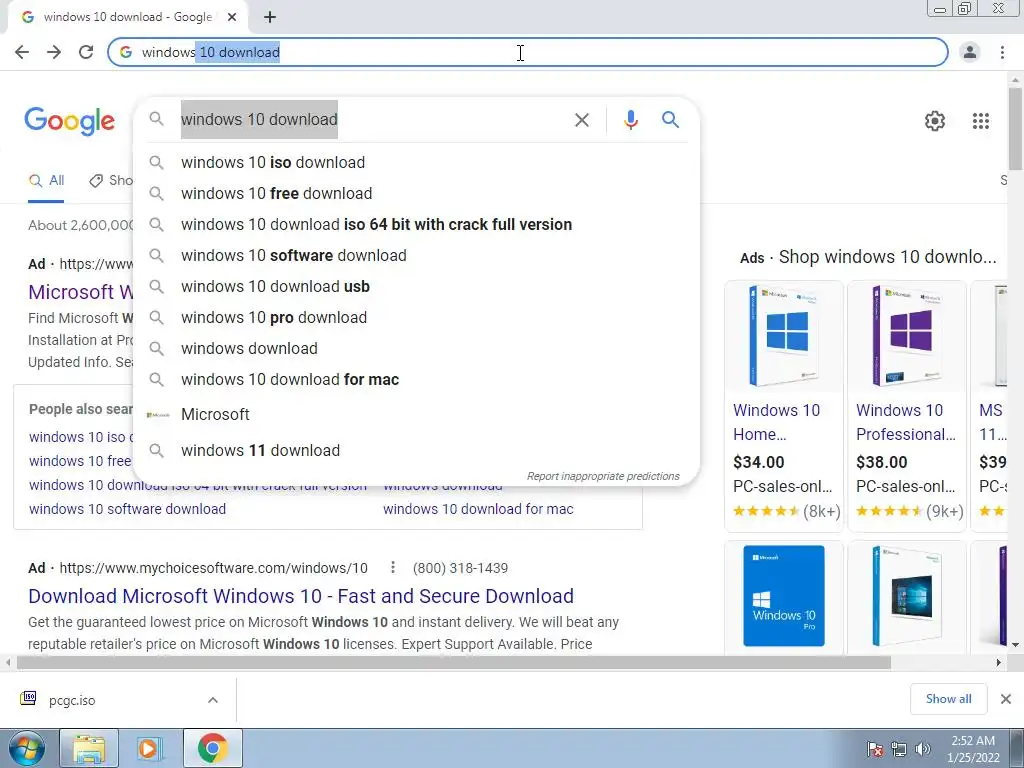
Task: Choose suggestion 'windows 10 software download'
Action: click(416, 255)
